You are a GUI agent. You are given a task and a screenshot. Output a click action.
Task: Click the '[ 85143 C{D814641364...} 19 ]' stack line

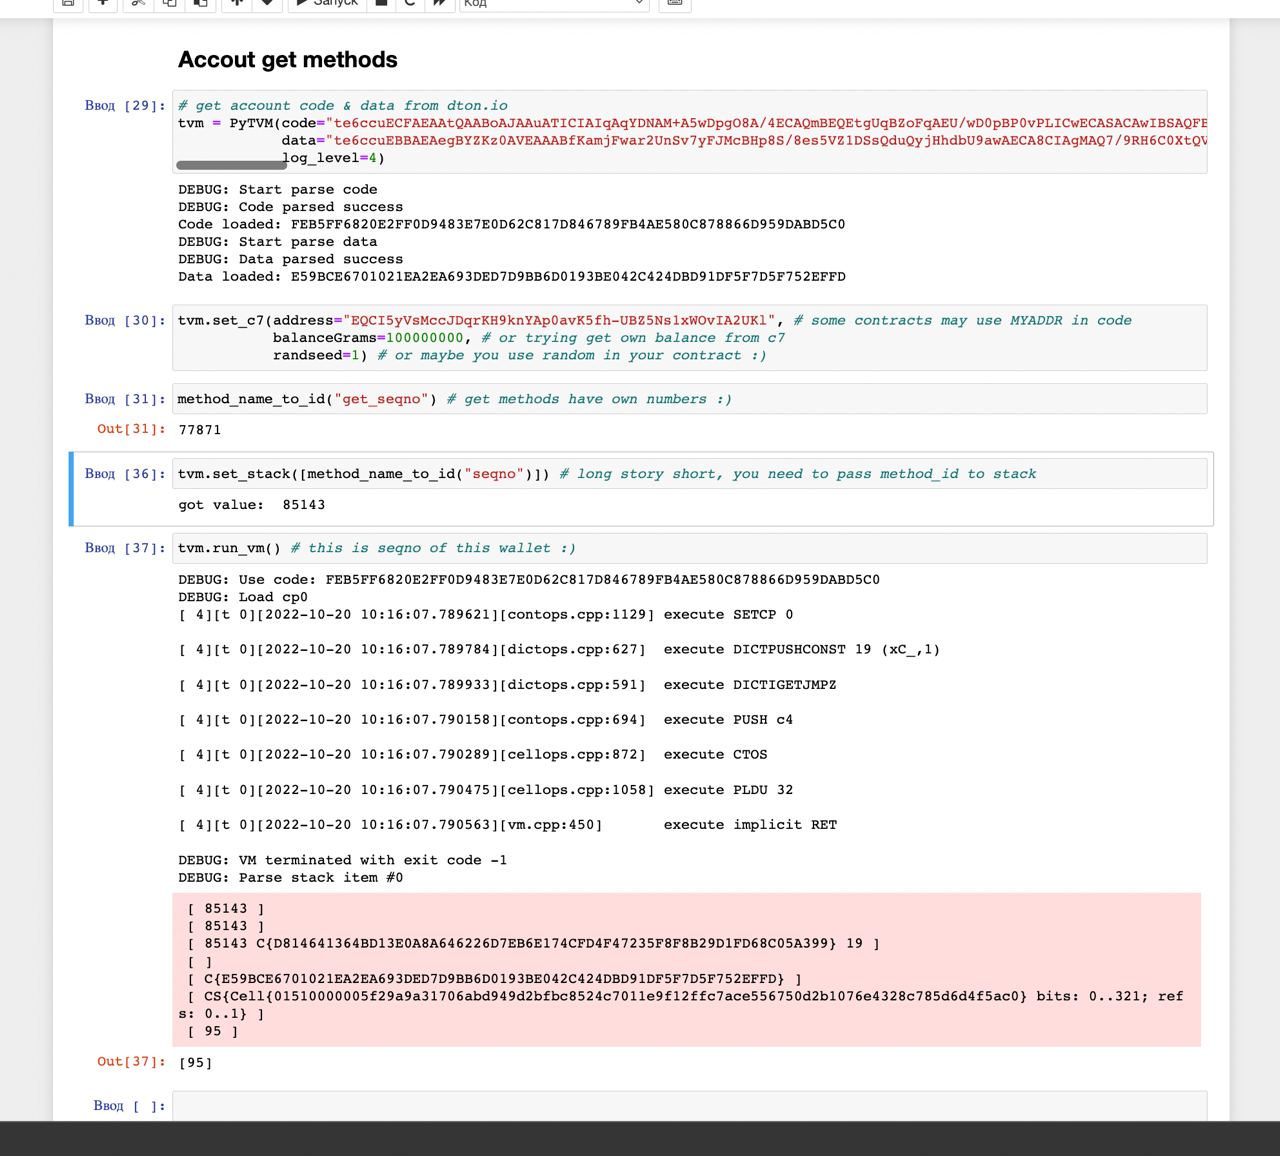[x=534, y=943]
